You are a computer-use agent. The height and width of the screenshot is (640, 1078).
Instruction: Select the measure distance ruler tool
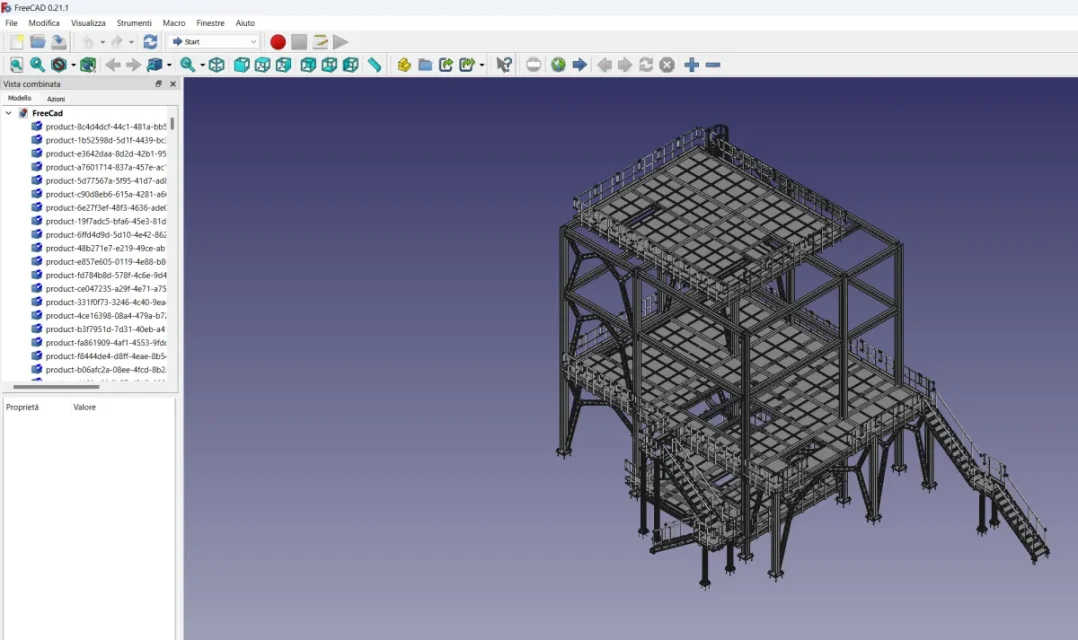374,65
